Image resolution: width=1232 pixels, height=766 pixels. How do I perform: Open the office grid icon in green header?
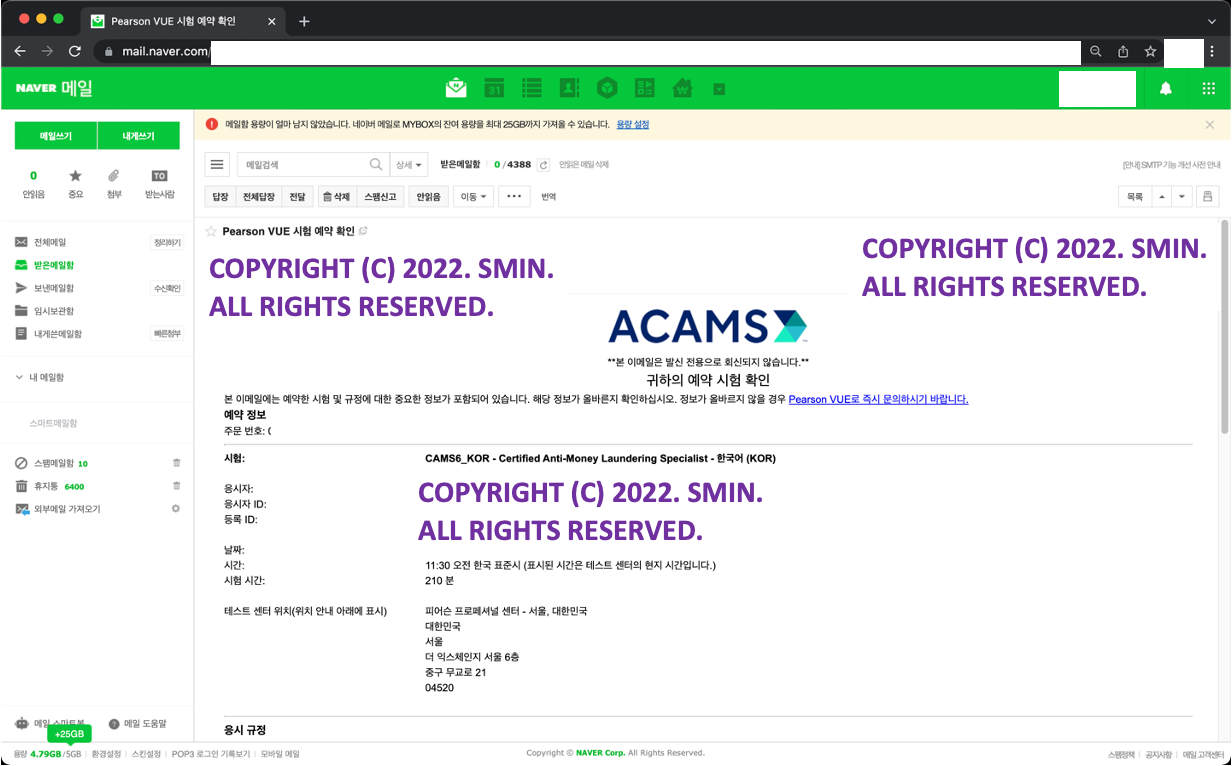pos(645,88)
